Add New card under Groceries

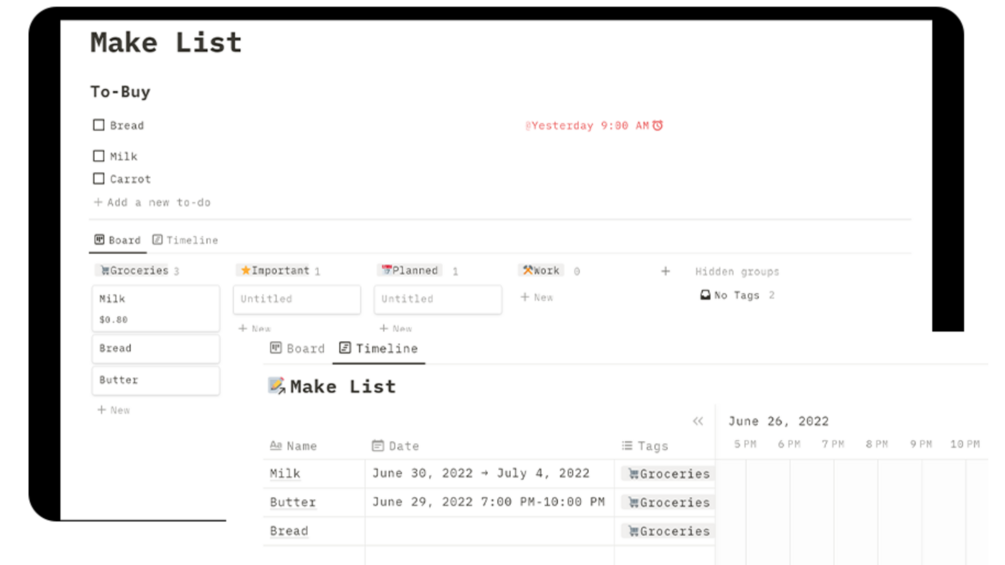(113, 410)
